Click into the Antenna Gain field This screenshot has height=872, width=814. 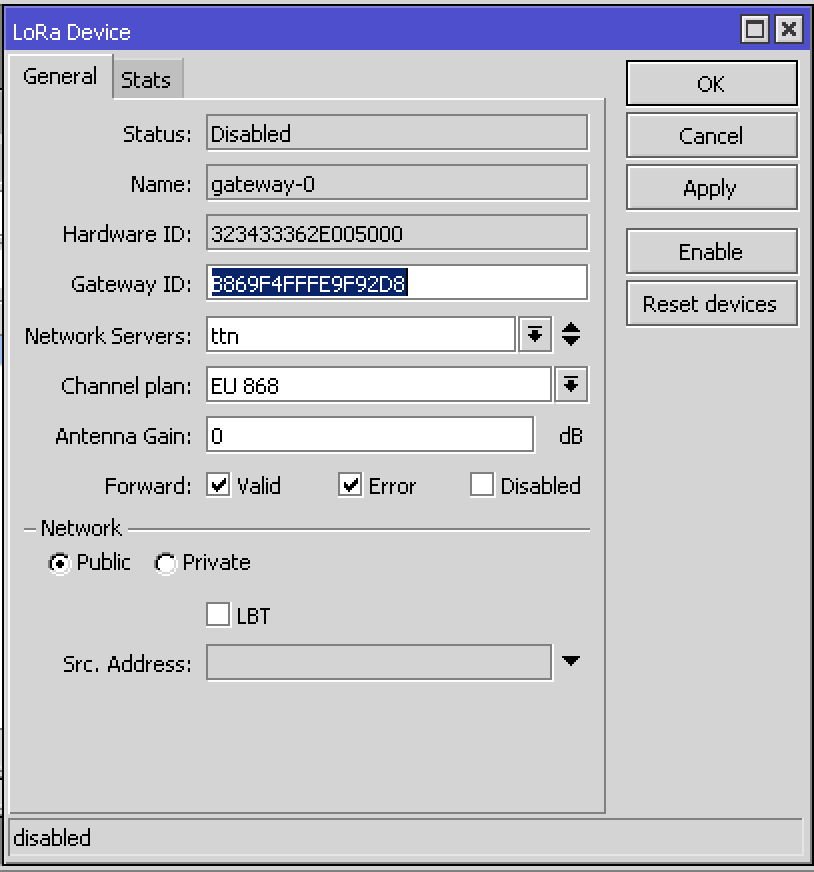tap(370, 436)
